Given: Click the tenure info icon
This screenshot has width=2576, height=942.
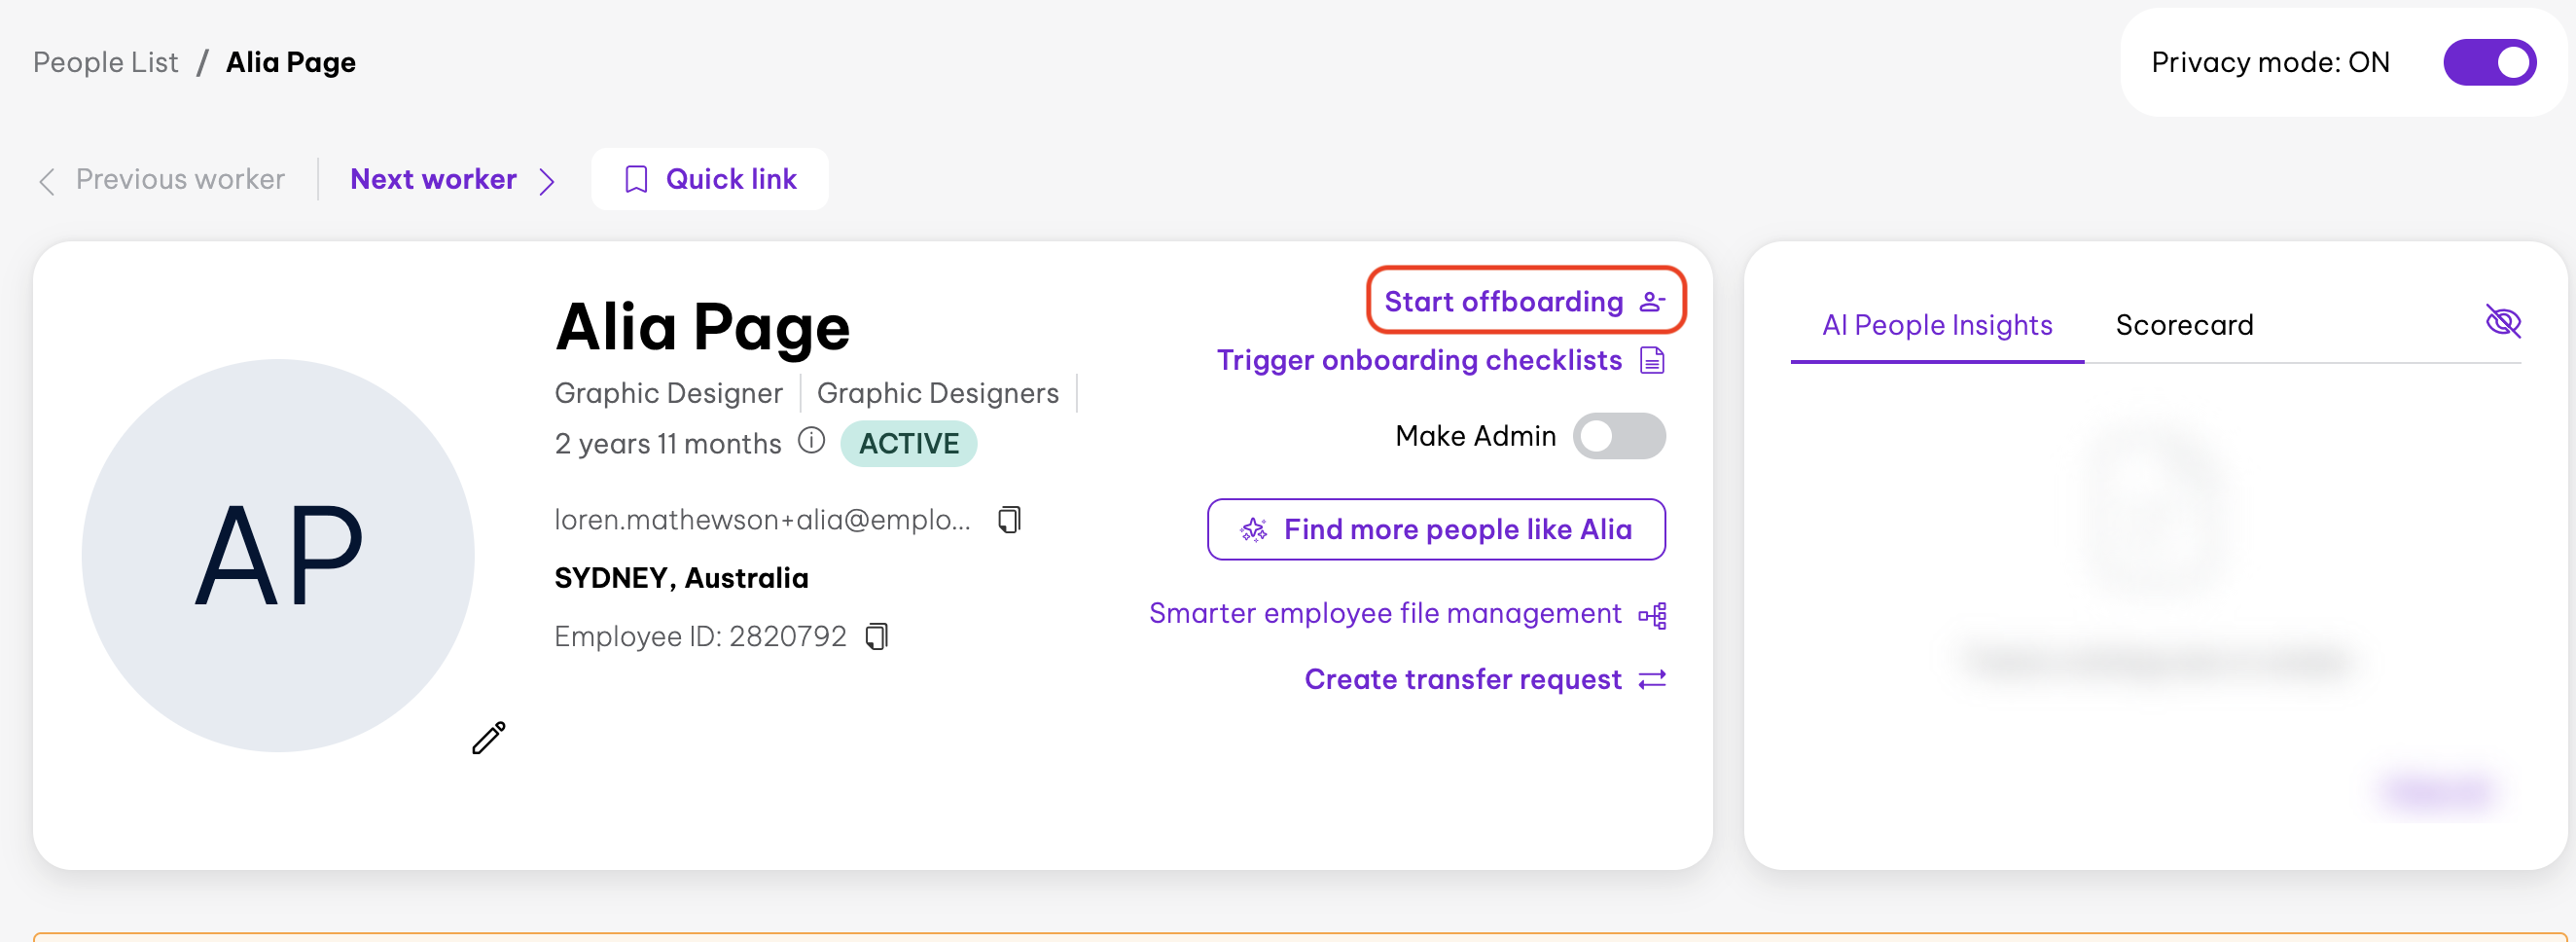Looking at the screenshot, I should coord(811,440).
